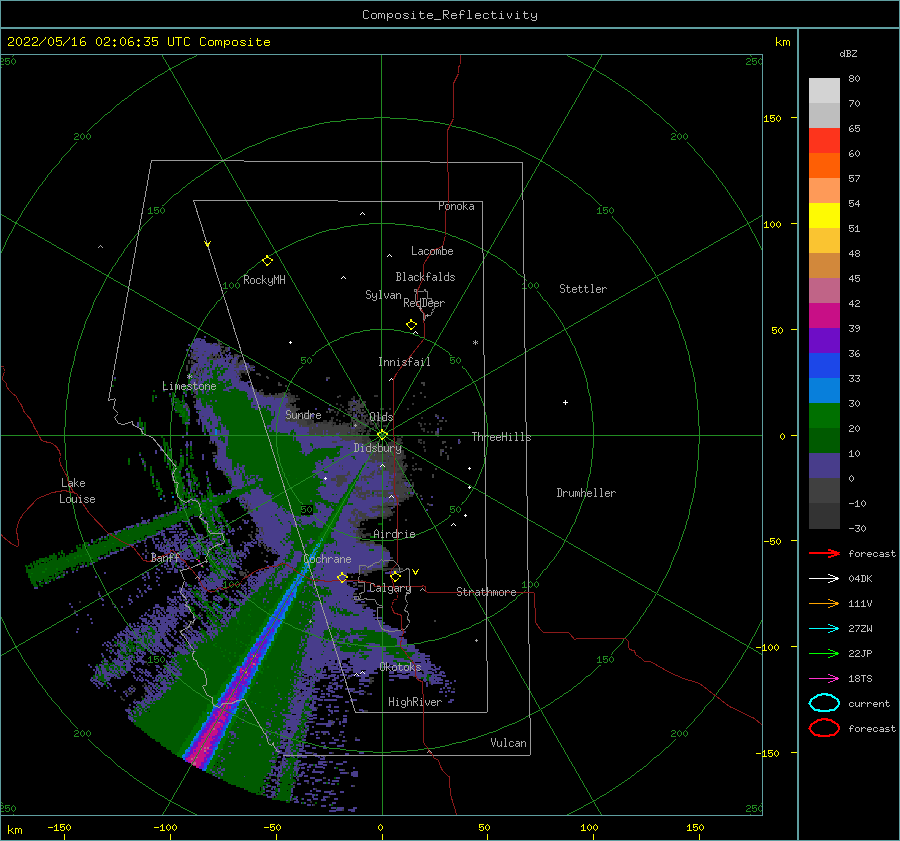Click the cyan 27ZW arrow in legend
This screenshot has height=841, width=900.
pos(824,629)
